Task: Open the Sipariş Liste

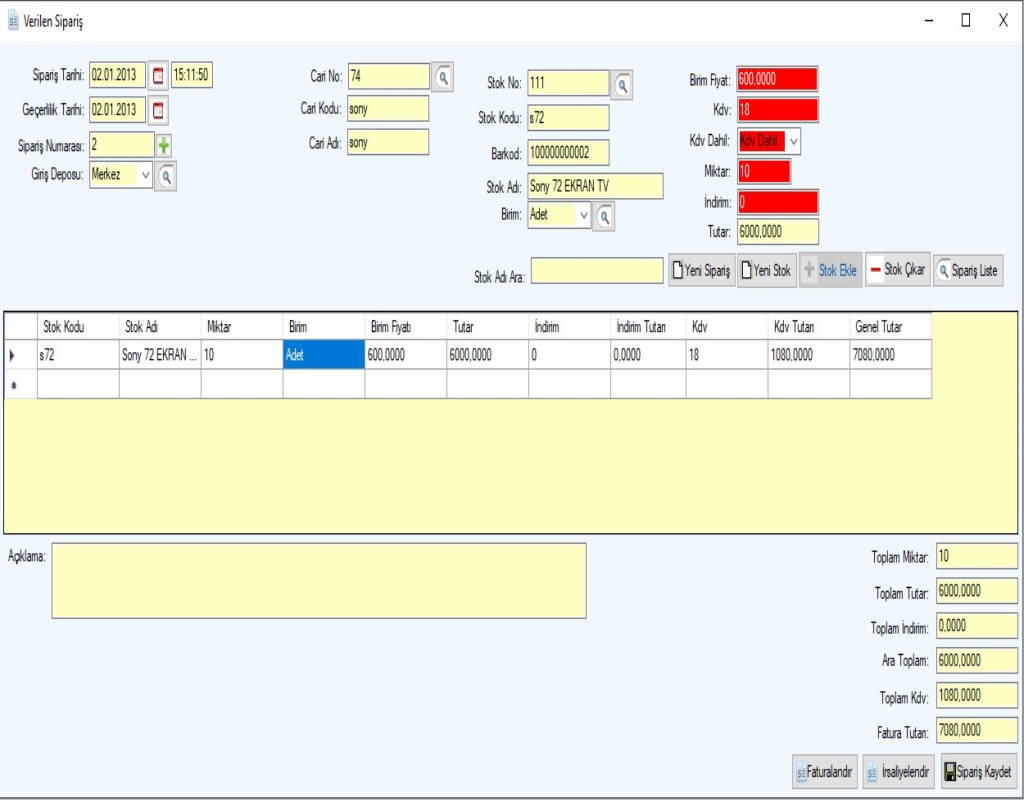Action: click(968, 270)
